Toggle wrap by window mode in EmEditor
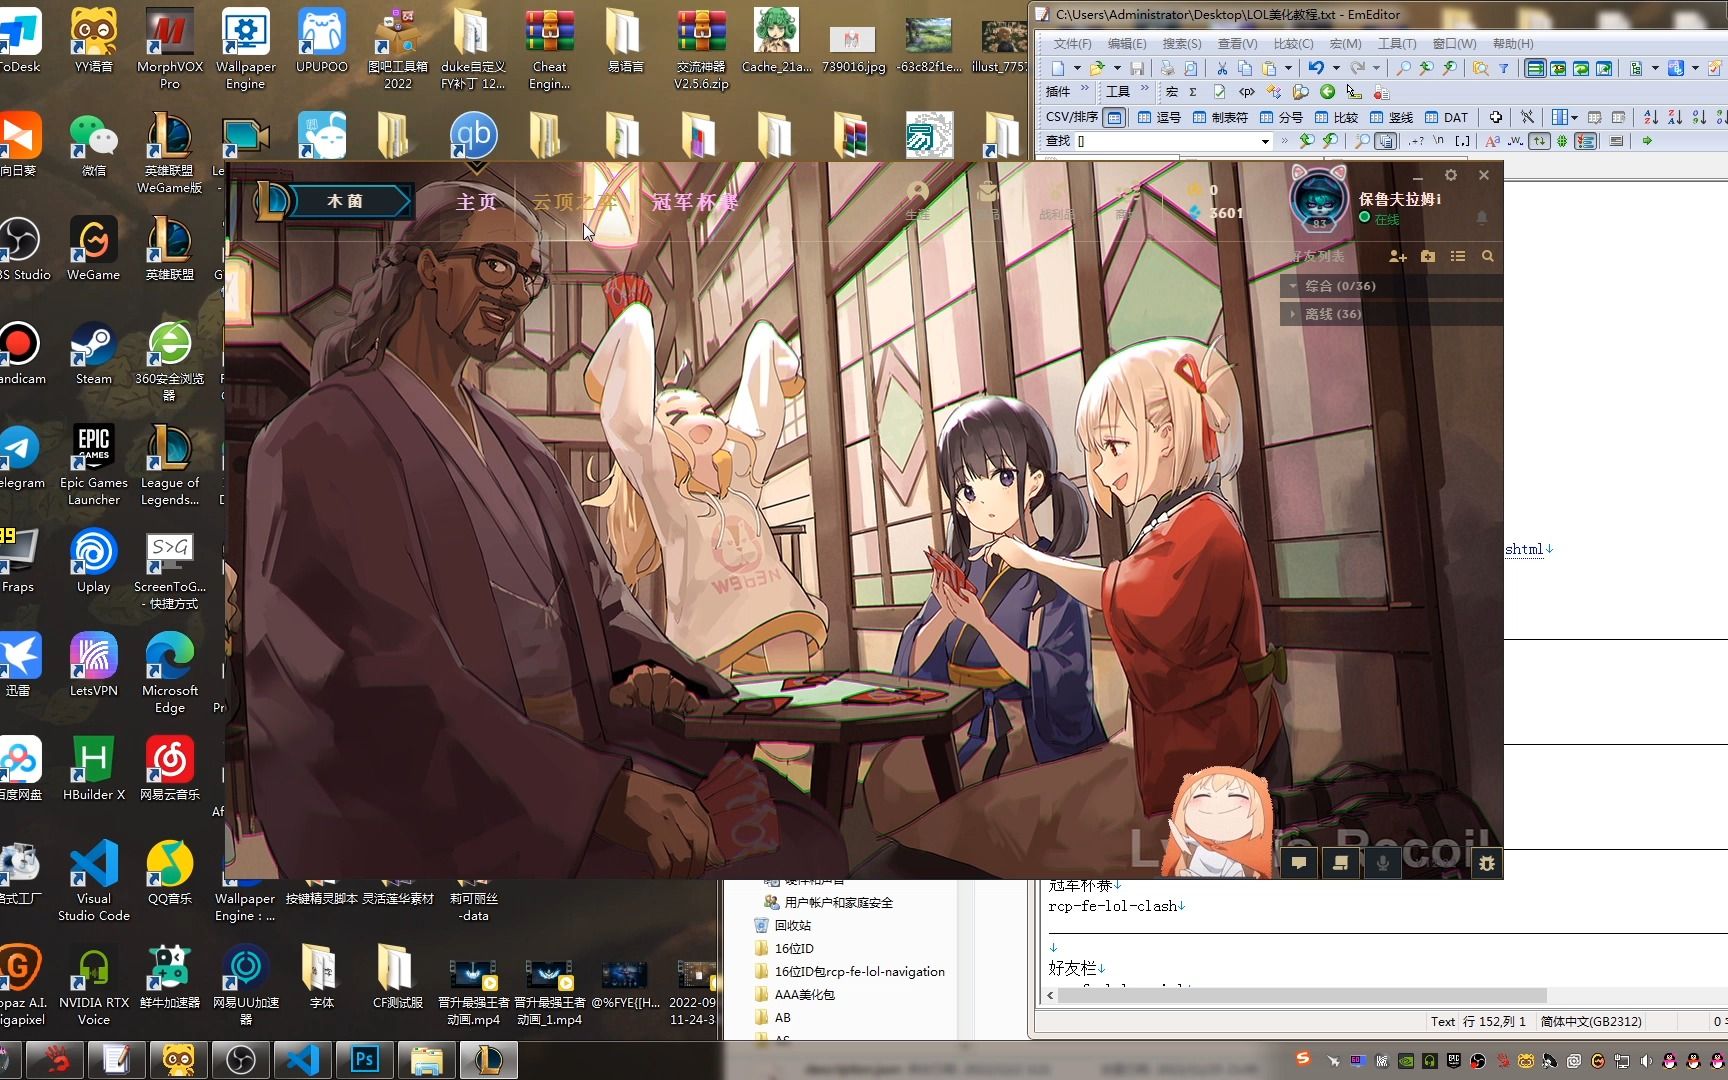This screenshot has height=1080, width=1728. click(1581, 68)
